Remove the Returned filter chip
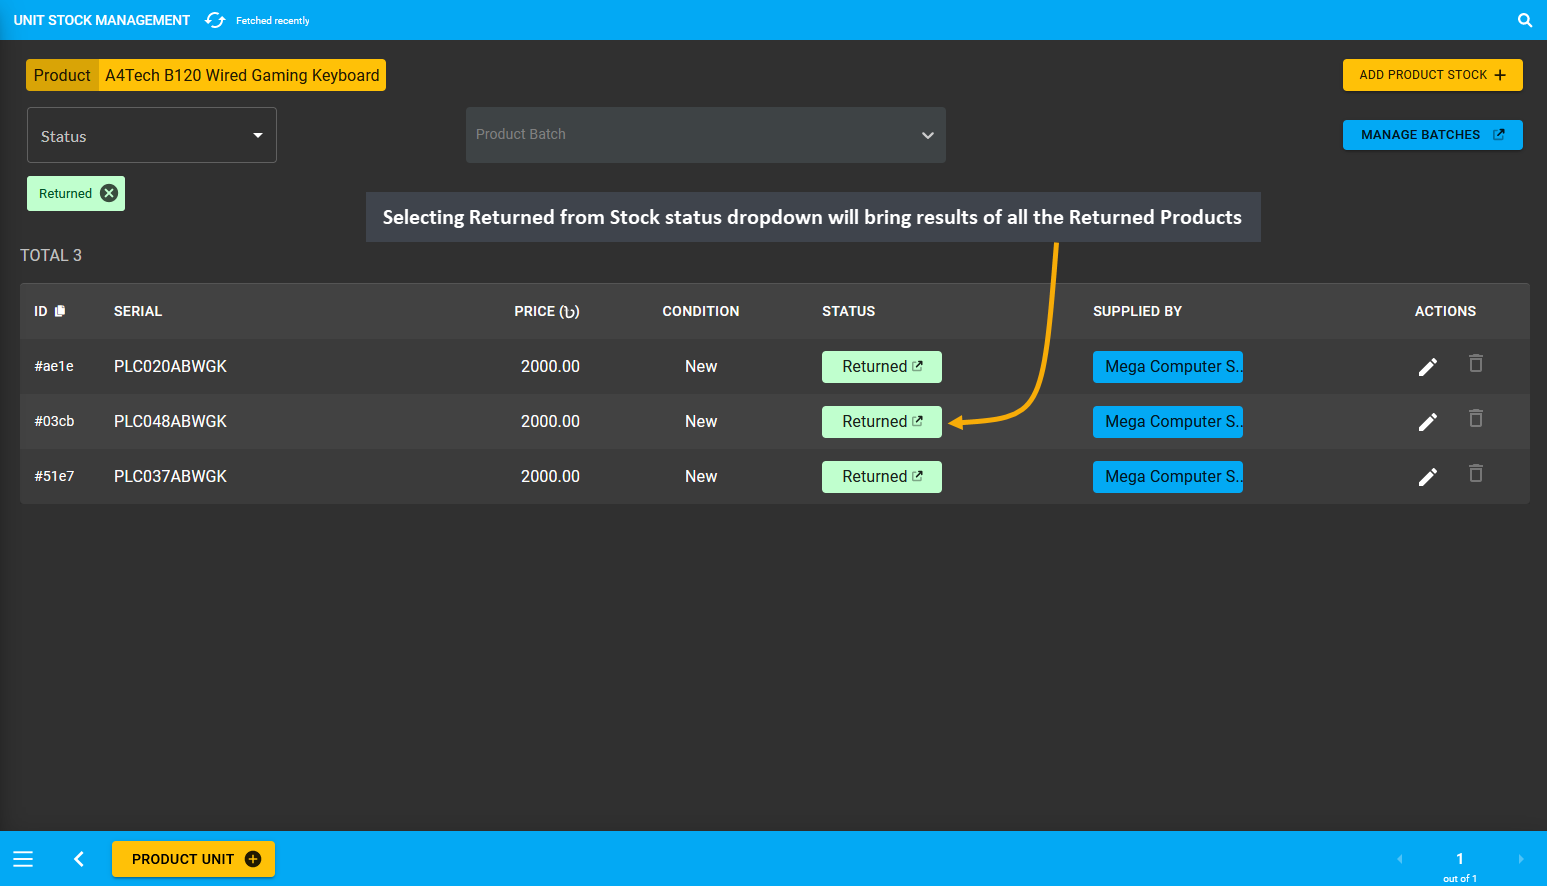This screenshot has width=1547, height=886. pos(109,193)
